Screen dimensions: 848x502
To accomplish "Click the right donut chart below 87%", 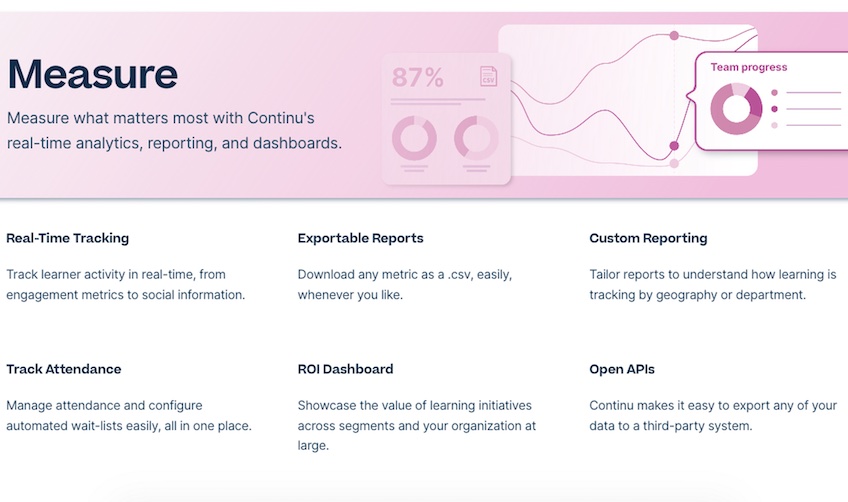I will coord(476,138).
